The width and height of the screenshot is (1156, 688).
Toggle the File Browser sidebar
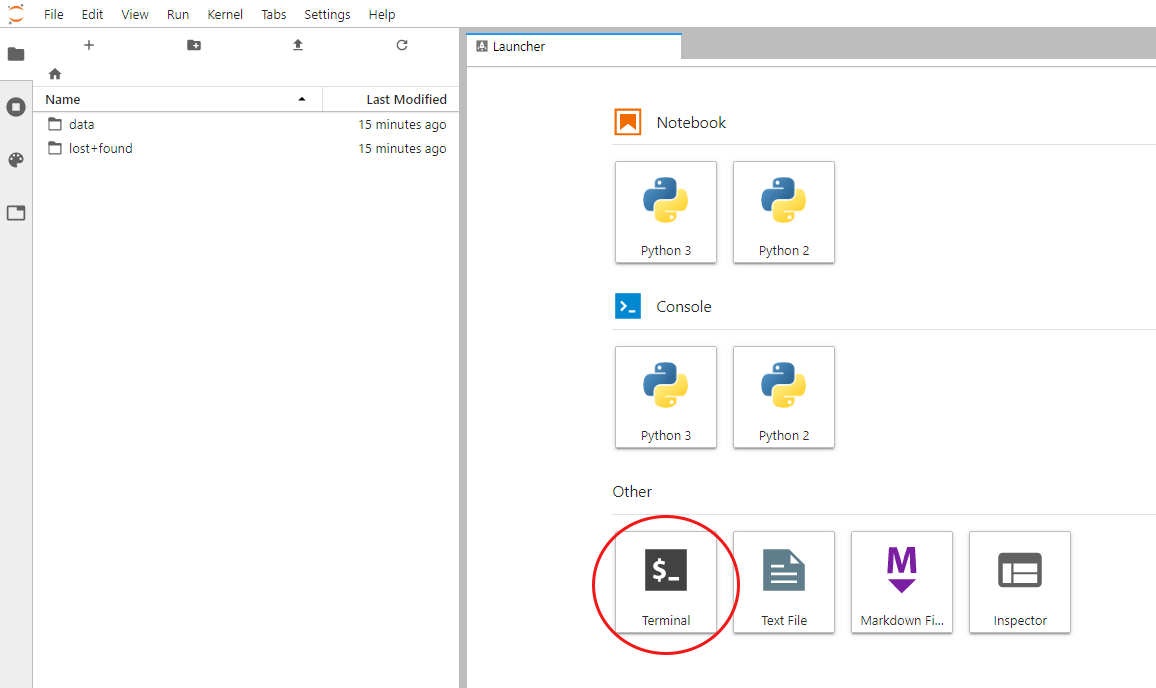click(16, 54)
